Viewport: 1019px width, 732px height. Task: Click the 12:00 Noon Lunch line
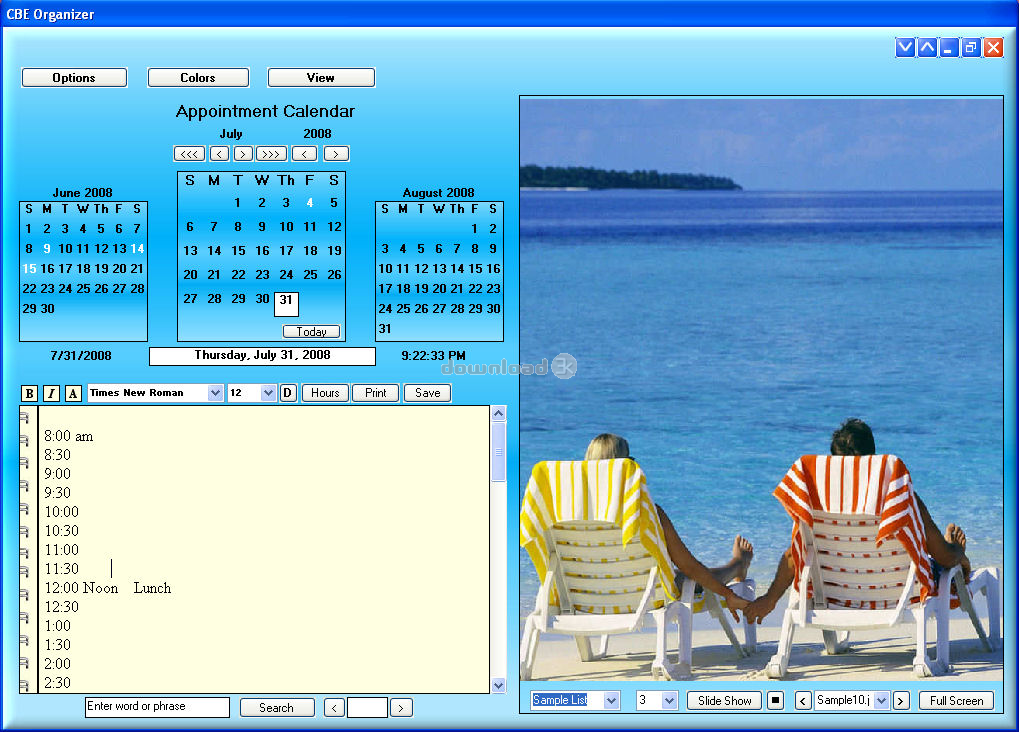click(108, 588)
